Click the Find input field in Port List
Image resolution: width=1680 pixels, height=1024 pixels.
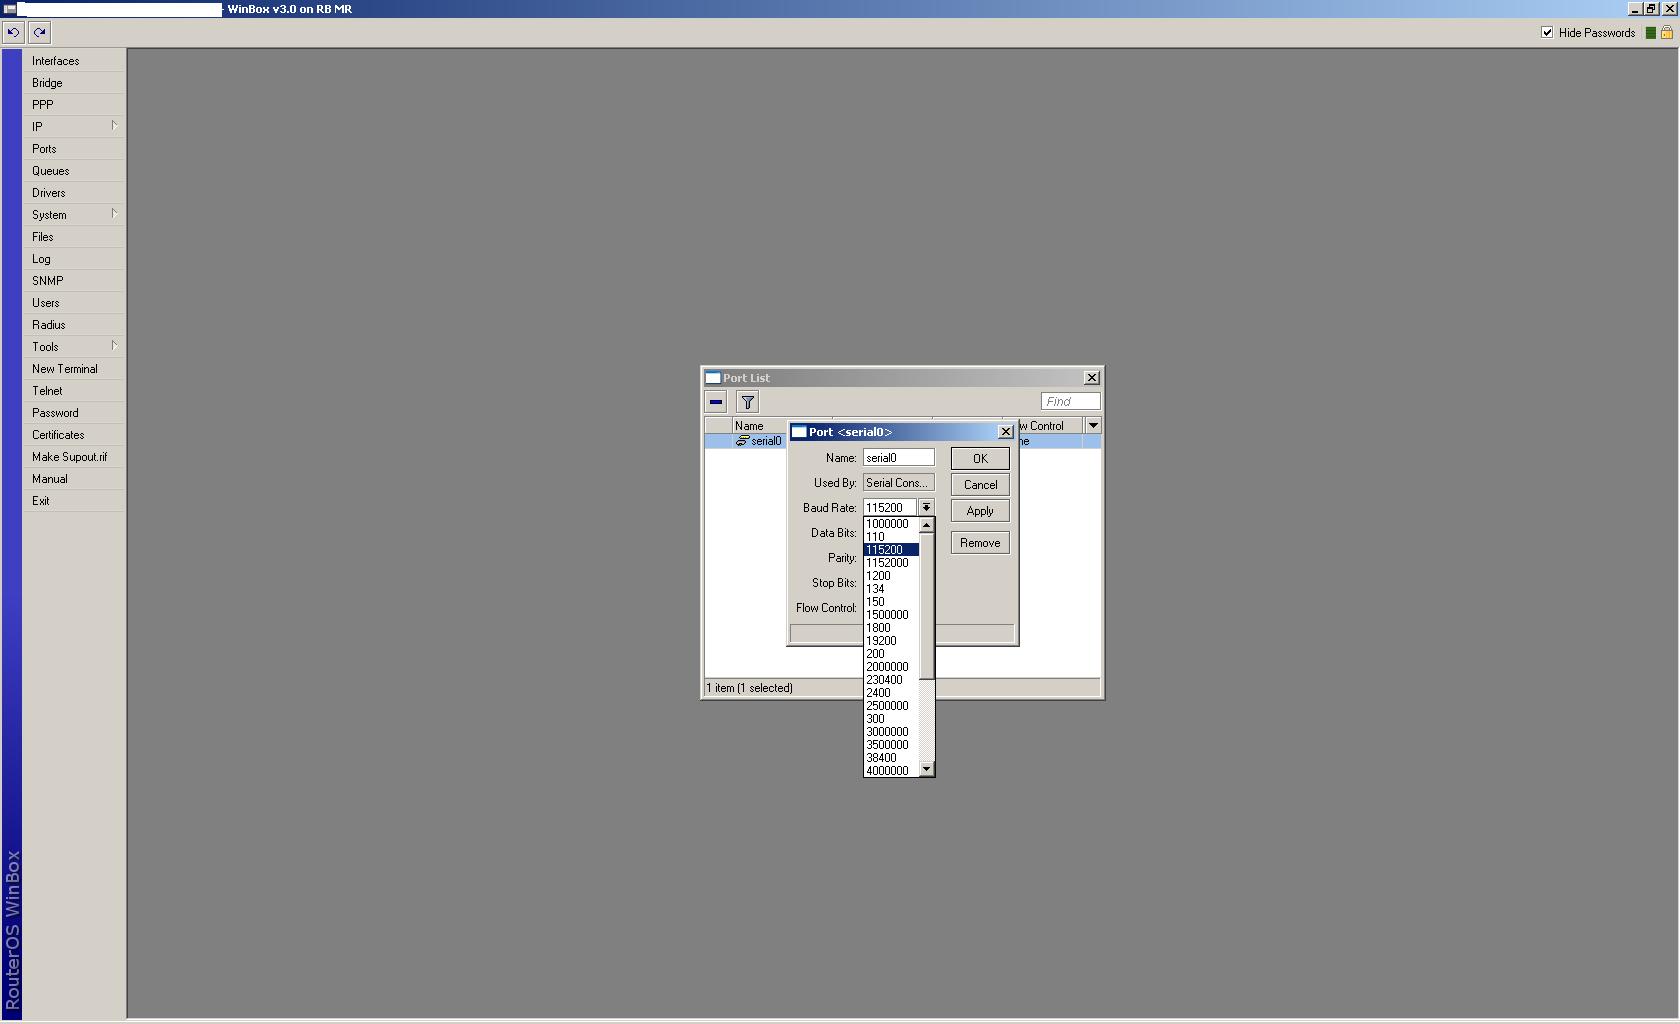coord(1070,400)
